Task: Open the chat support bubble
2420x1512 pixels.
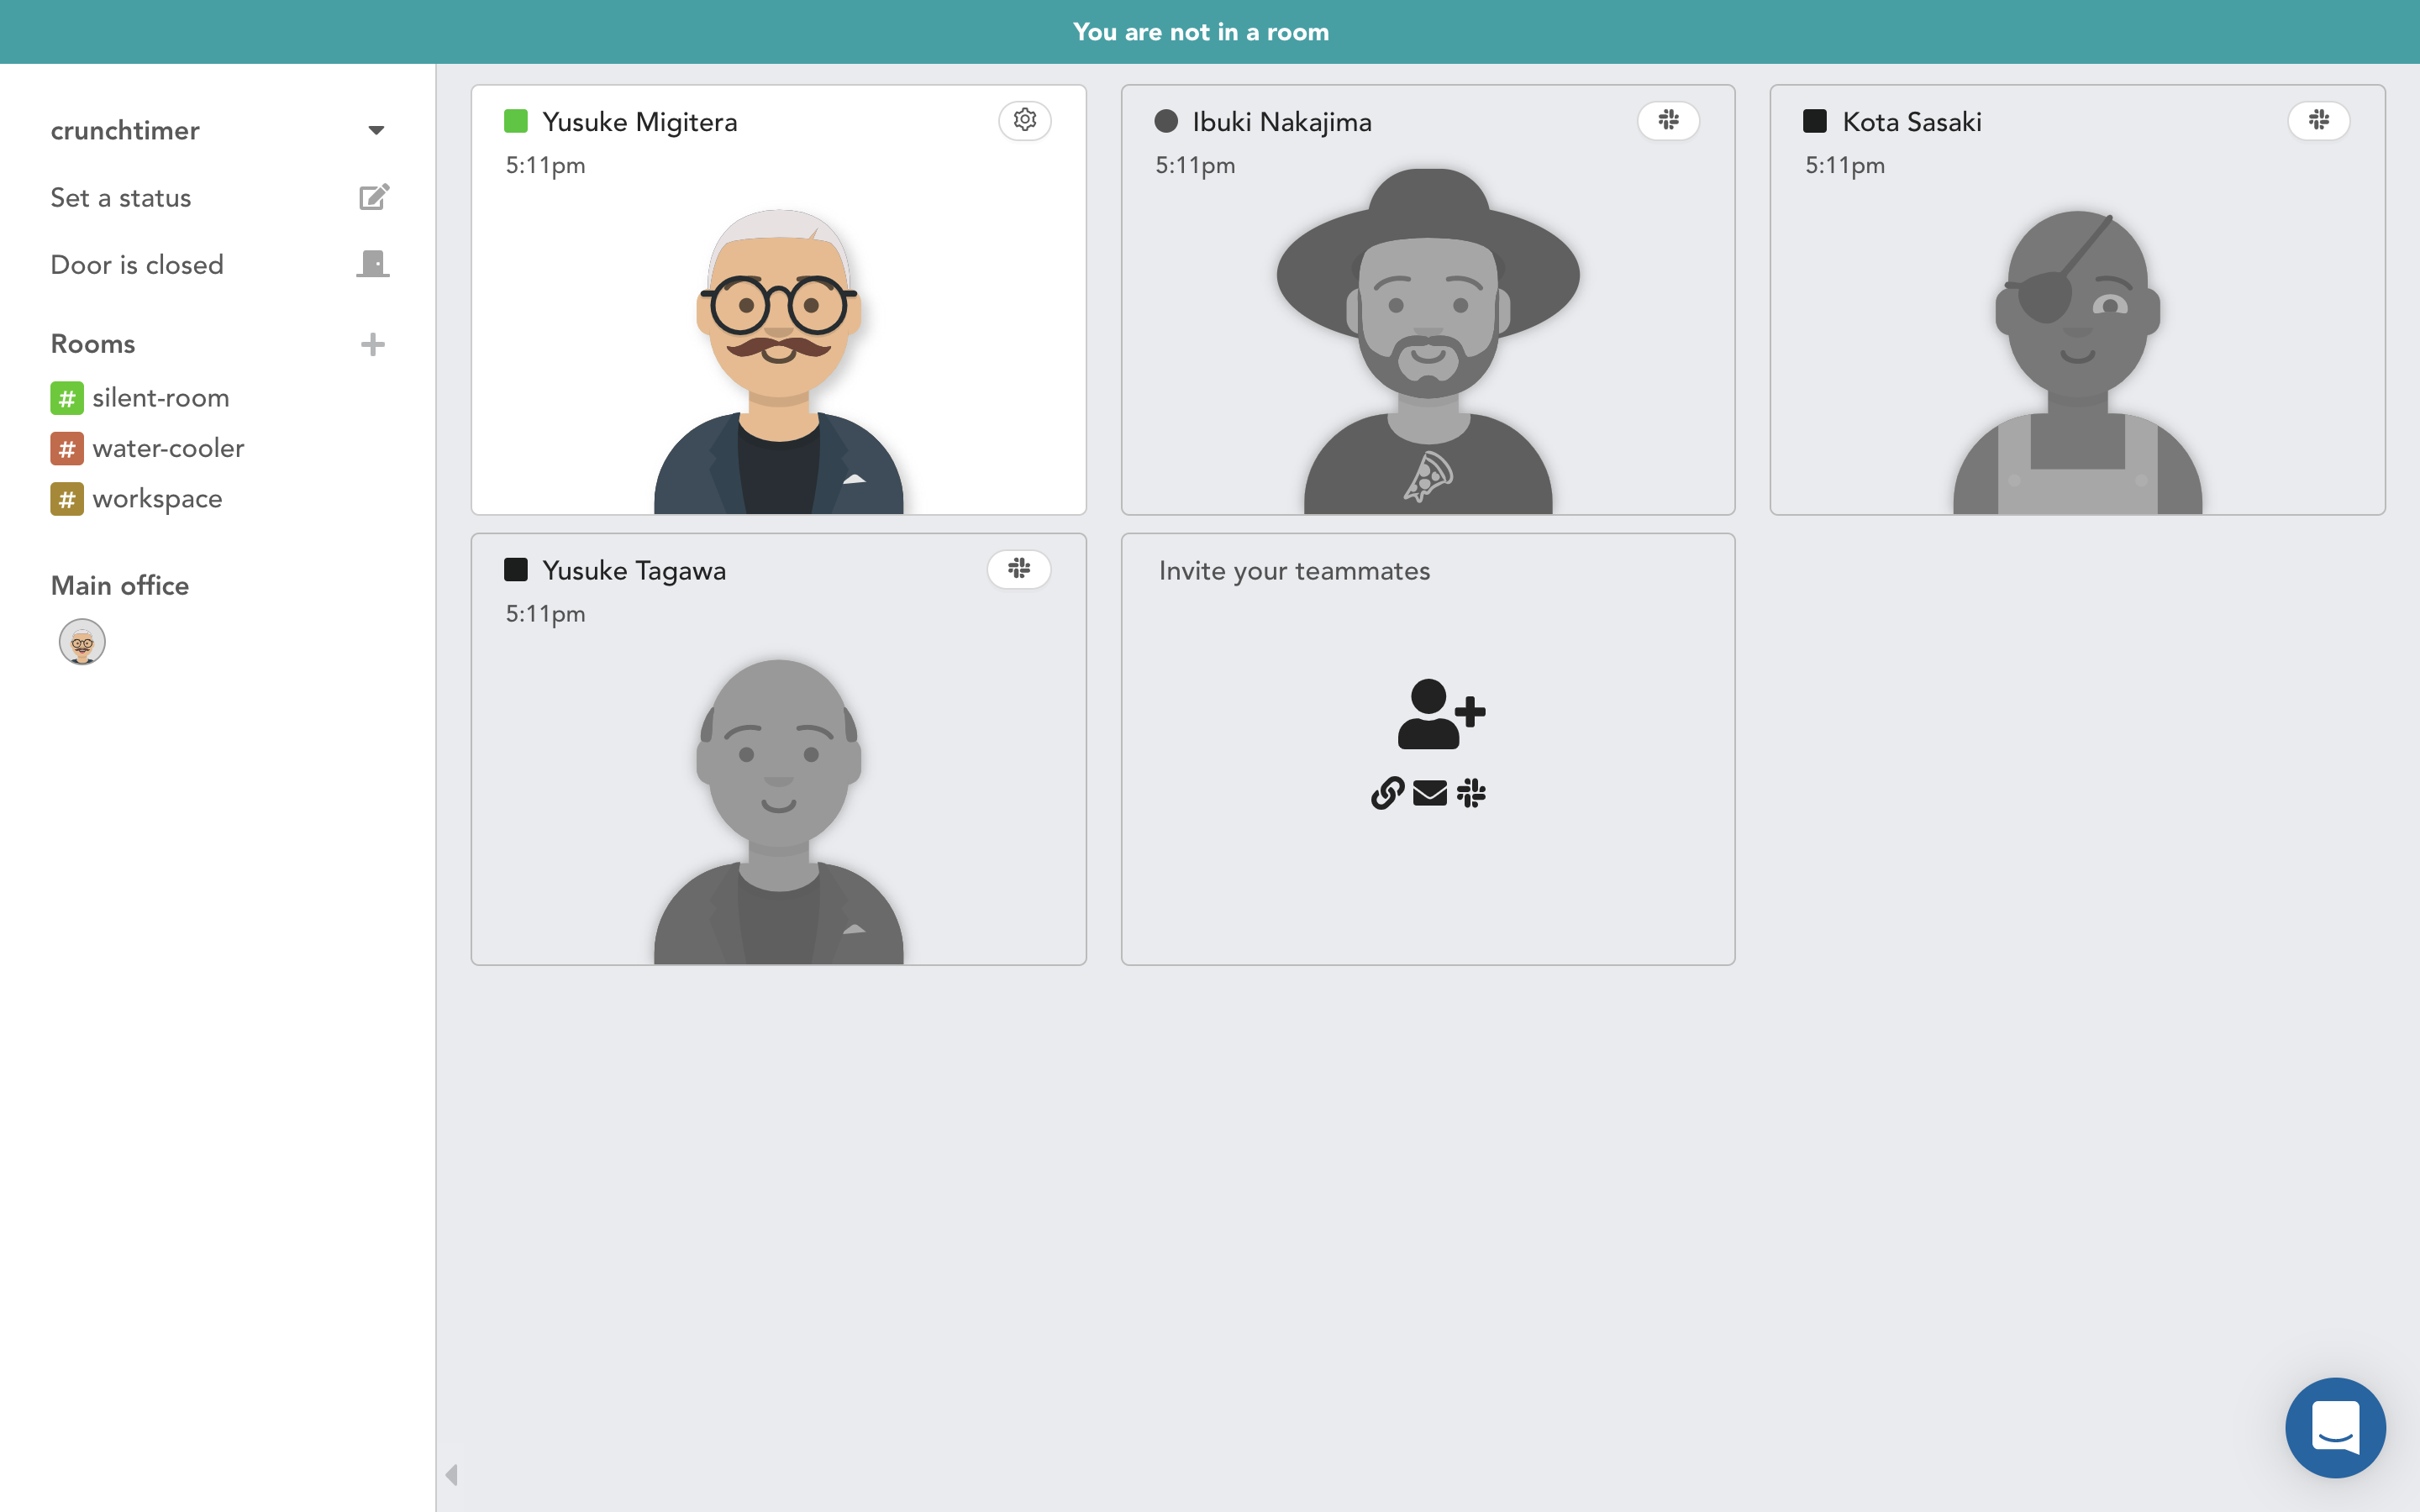Action: click(x=2334, y=1427)
